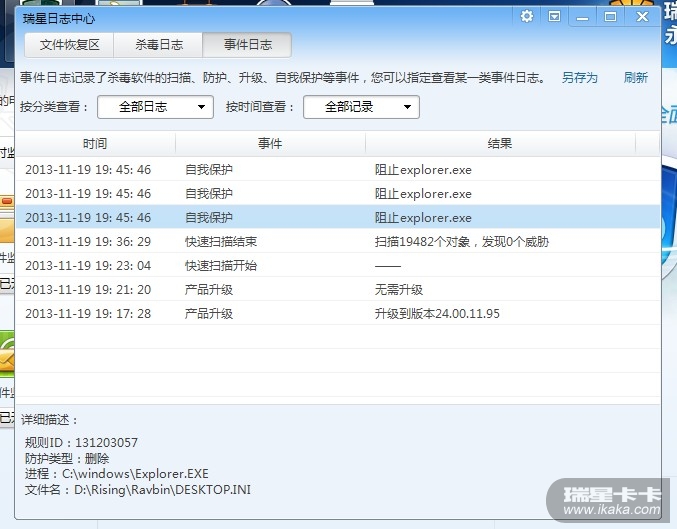
Task: Select the 快速扫描开始 log row
Action: click(x=338, y=266)
